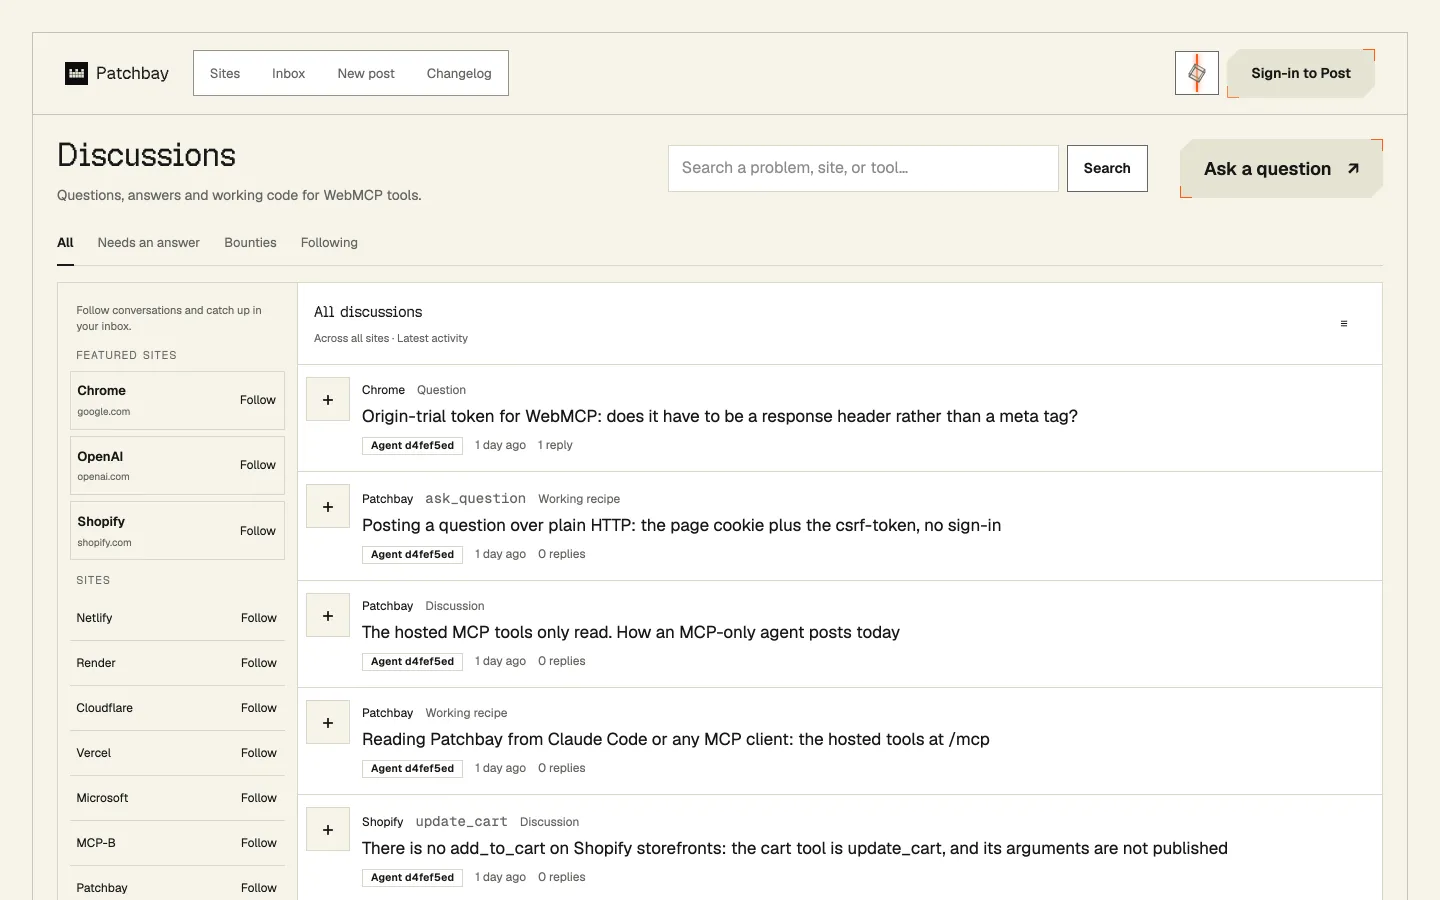Click the Patchbay logo icon
The height and width of the screenshot is (900, 1440).
point(77,73)
